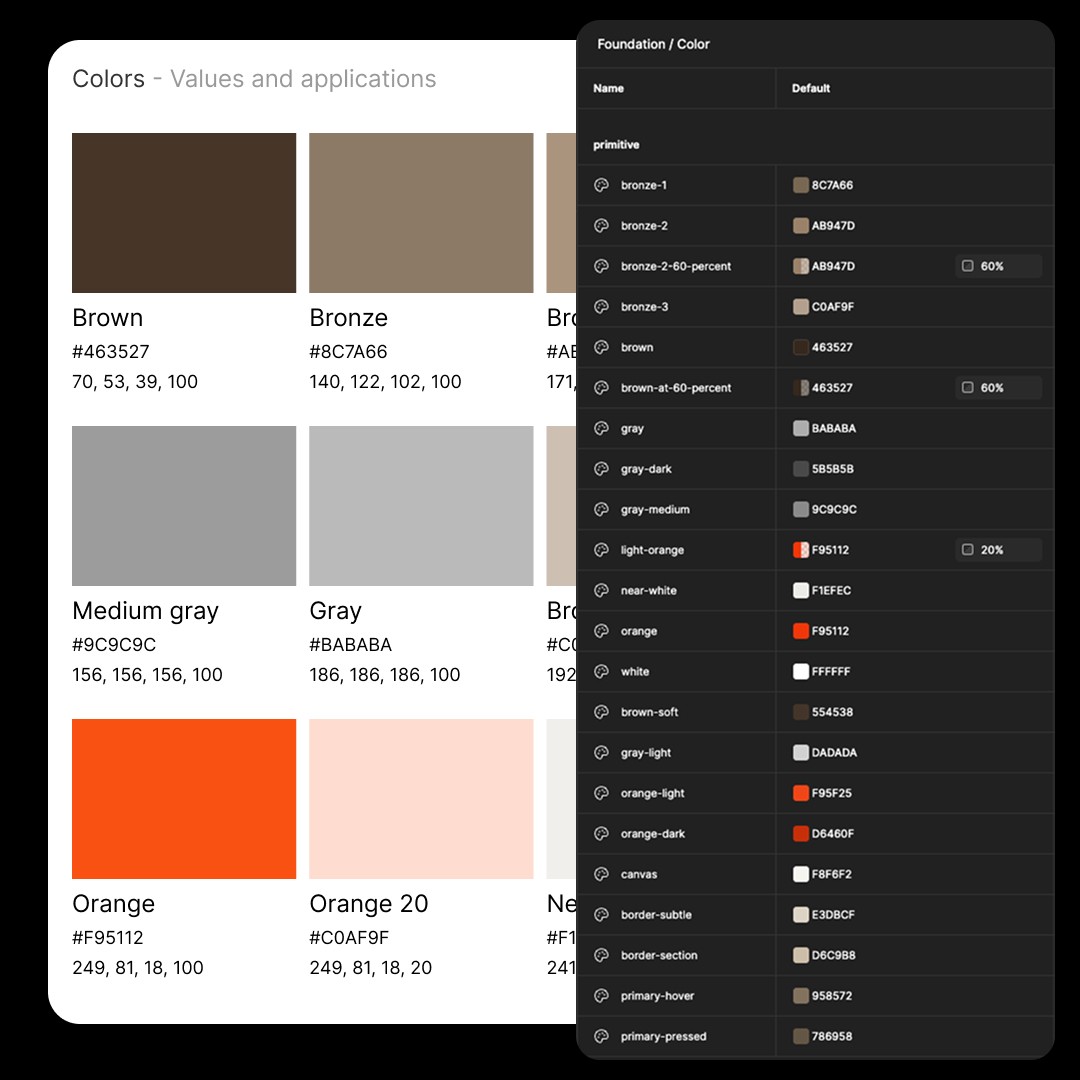Select the primary-hover variable name

coord(657,996)
